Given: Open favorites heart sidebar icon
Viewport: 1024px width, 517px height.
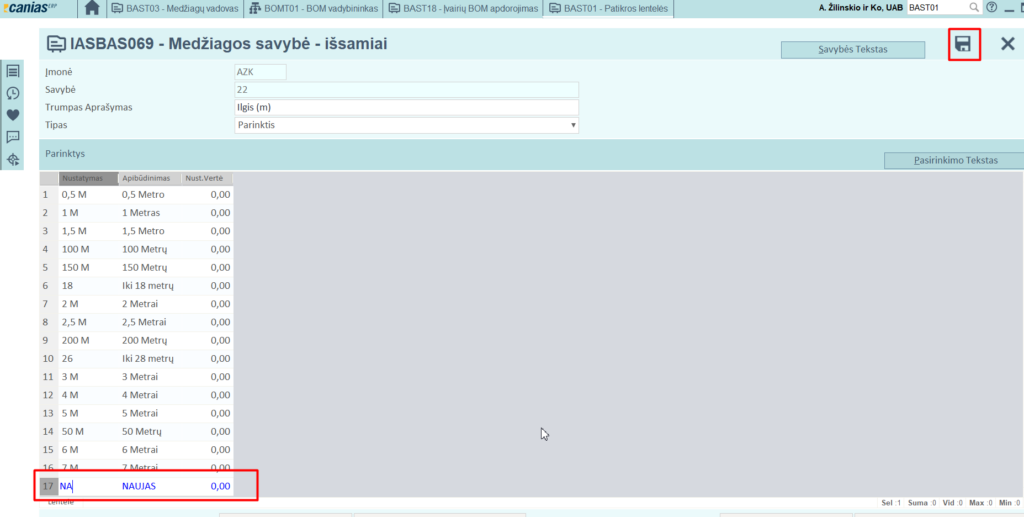Looking at the screenshot, I should (13, 115).
